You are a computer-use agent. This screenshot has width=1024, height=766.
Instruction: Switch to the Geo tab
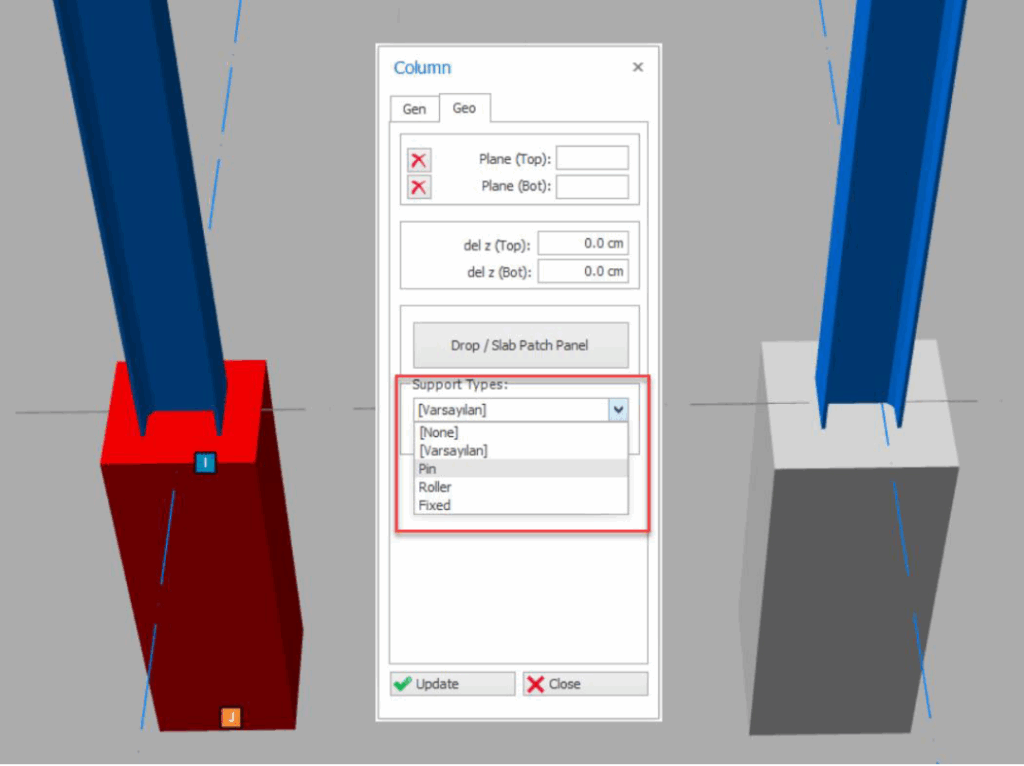pyautogui.click(x=464, y=108)
